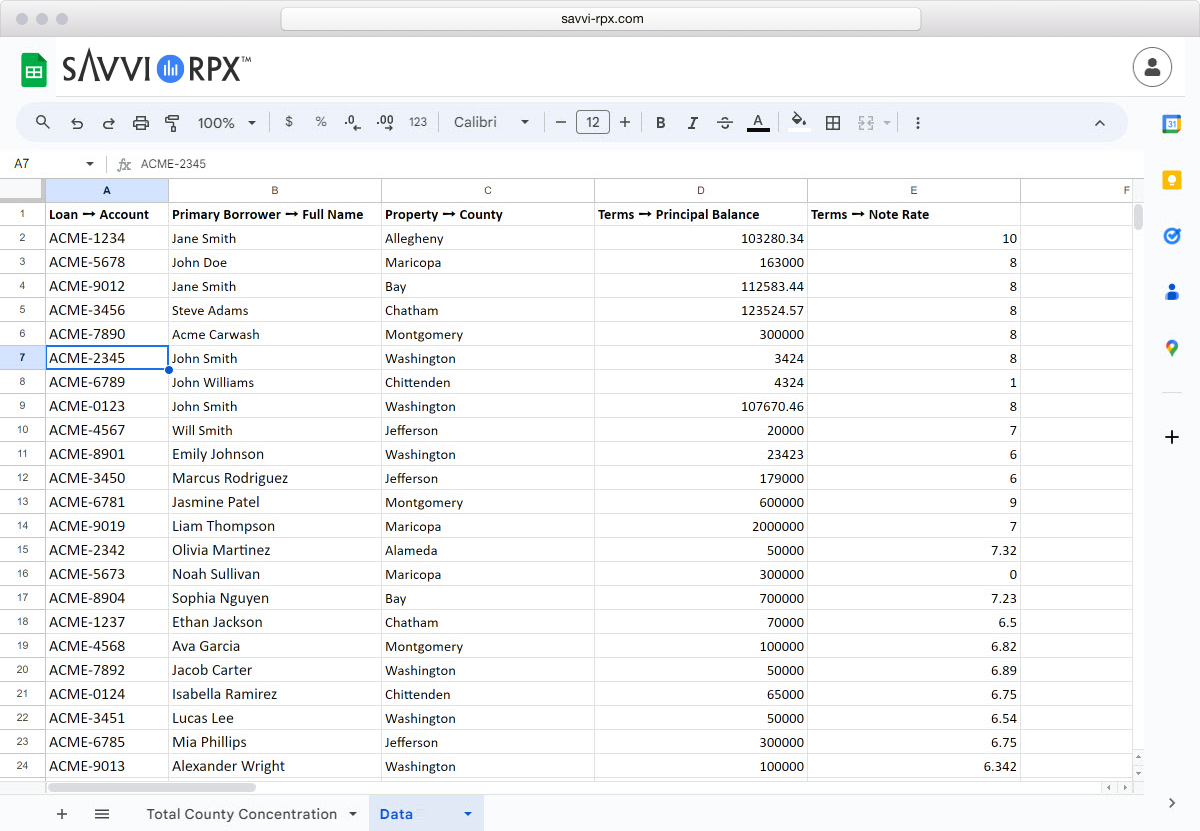Open the all sheets list menu

pos(102,814)
